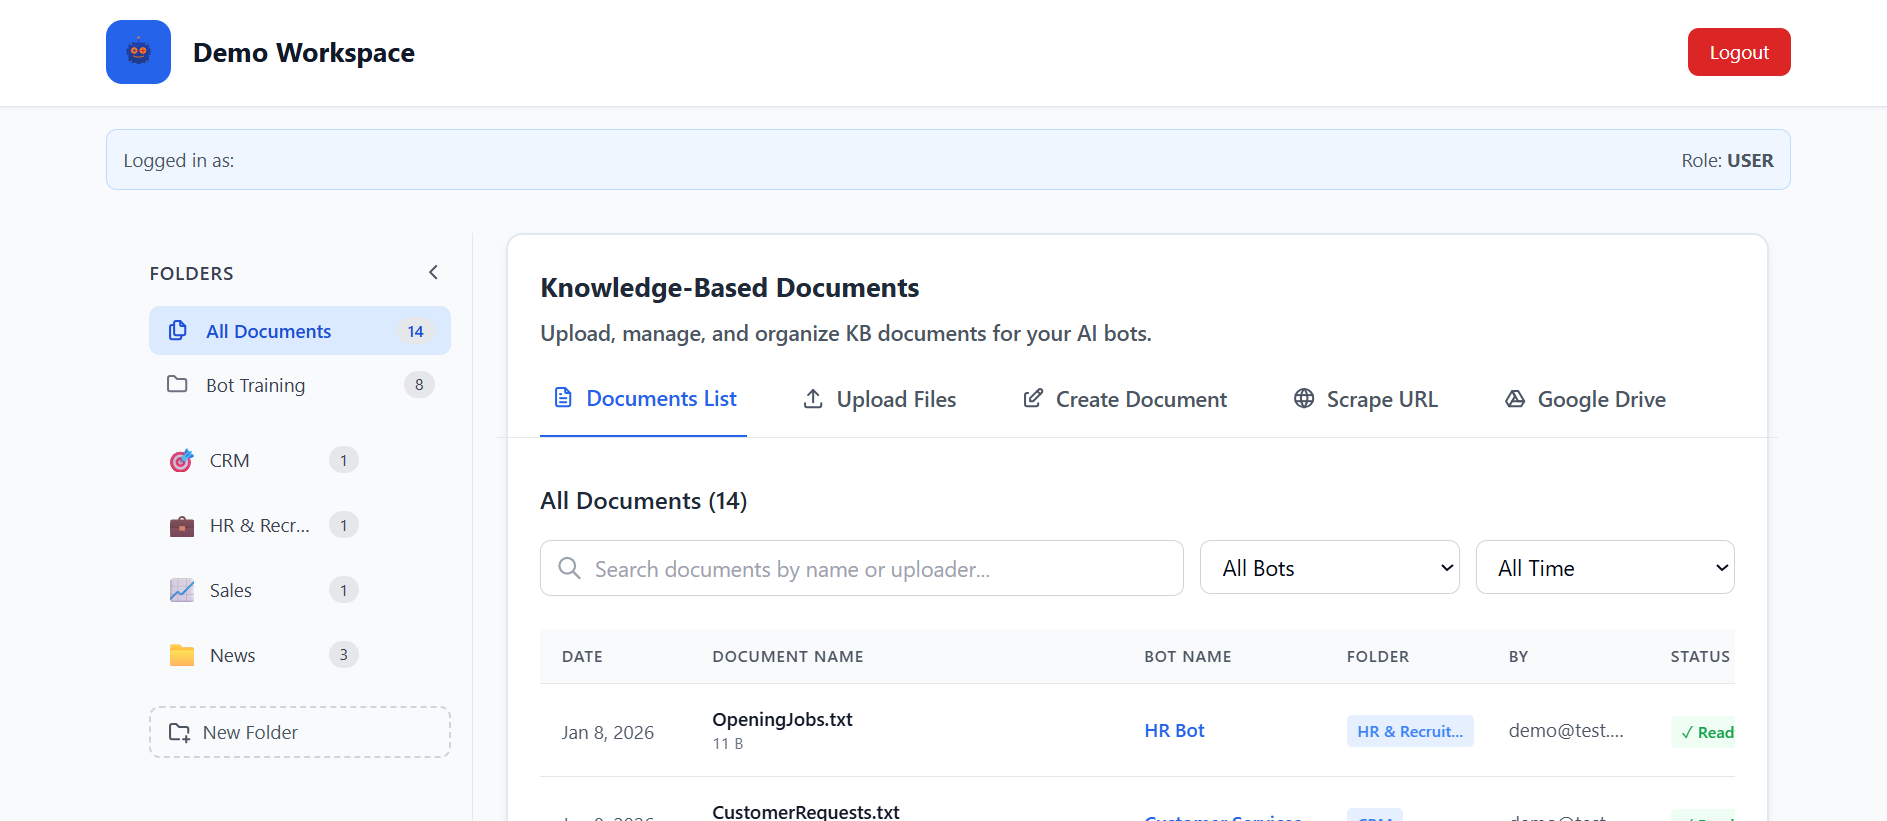Click the demo@test... uploader for OpeningJobs.txt
Viewport: 1887px width, 821px height.
coord(1566,731)
